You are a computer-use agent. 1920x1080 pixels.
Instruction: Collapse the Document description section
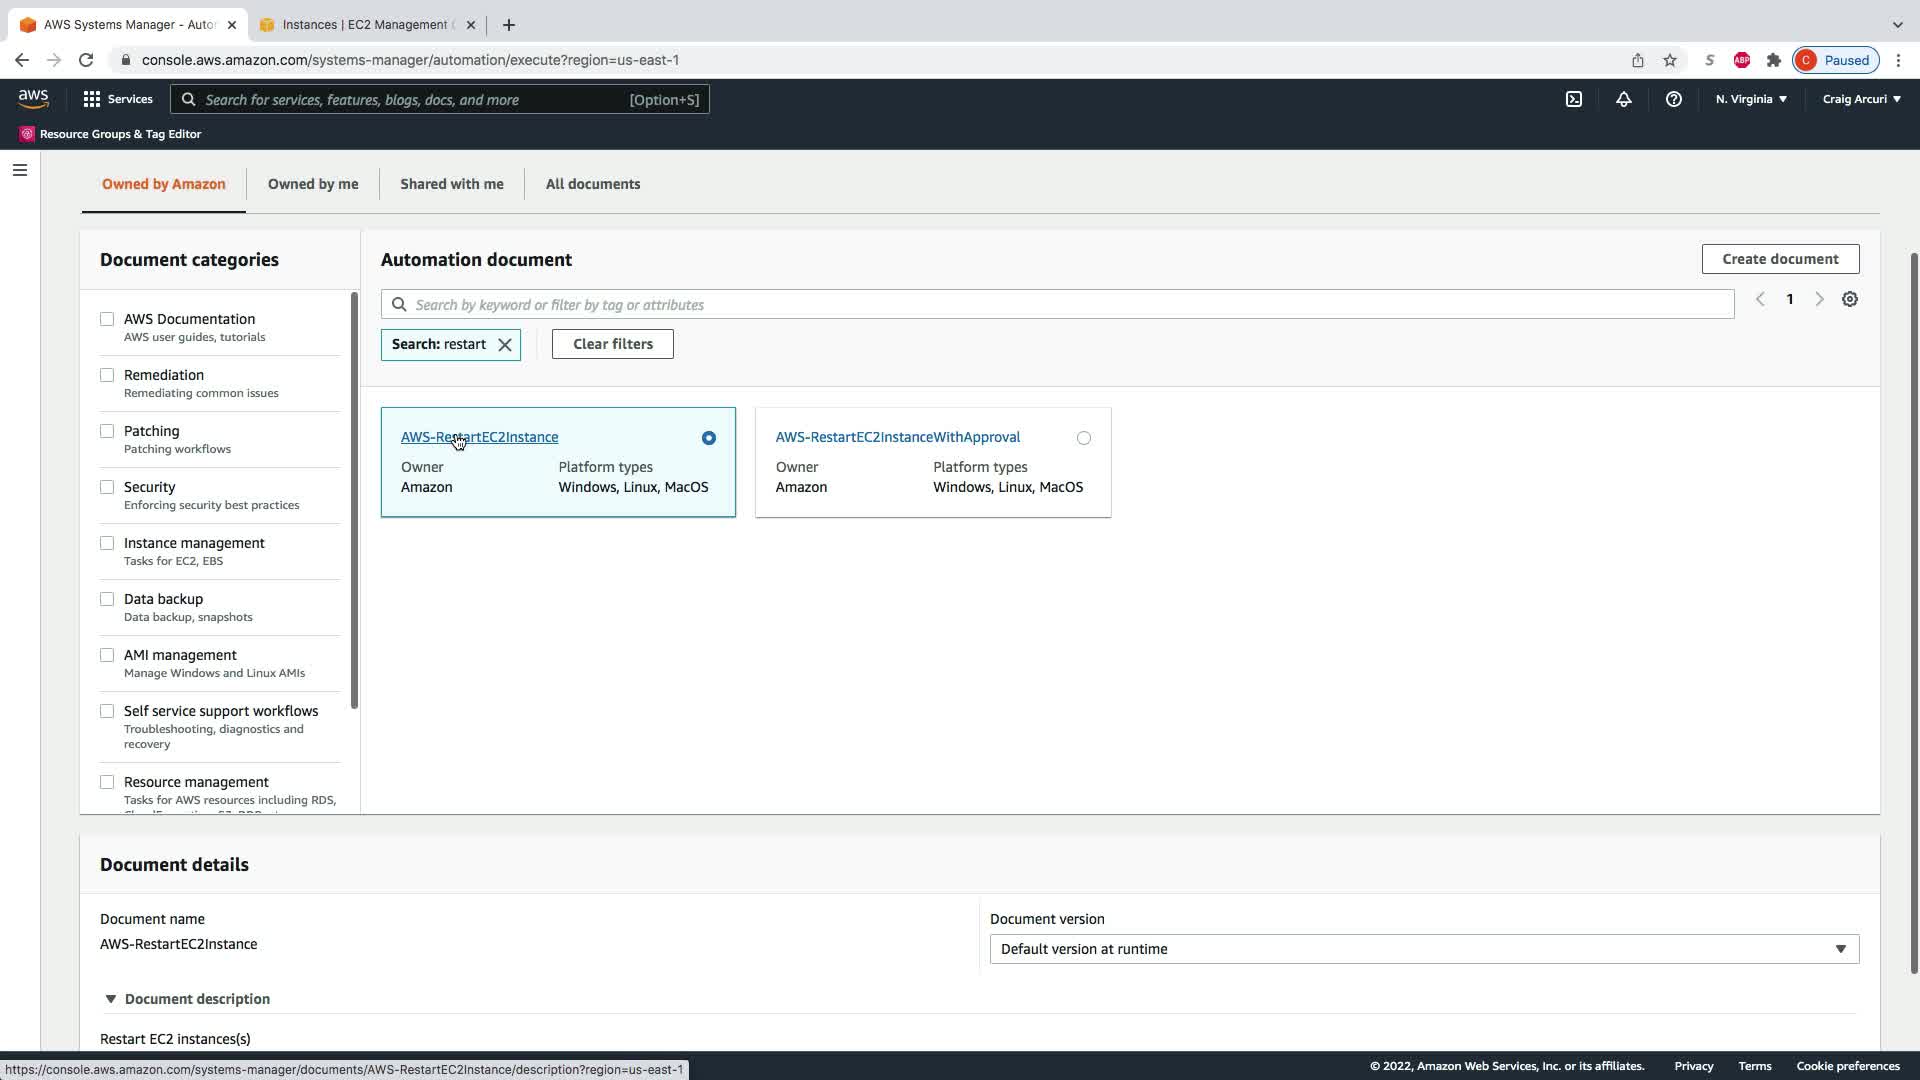tap(111, 999)
